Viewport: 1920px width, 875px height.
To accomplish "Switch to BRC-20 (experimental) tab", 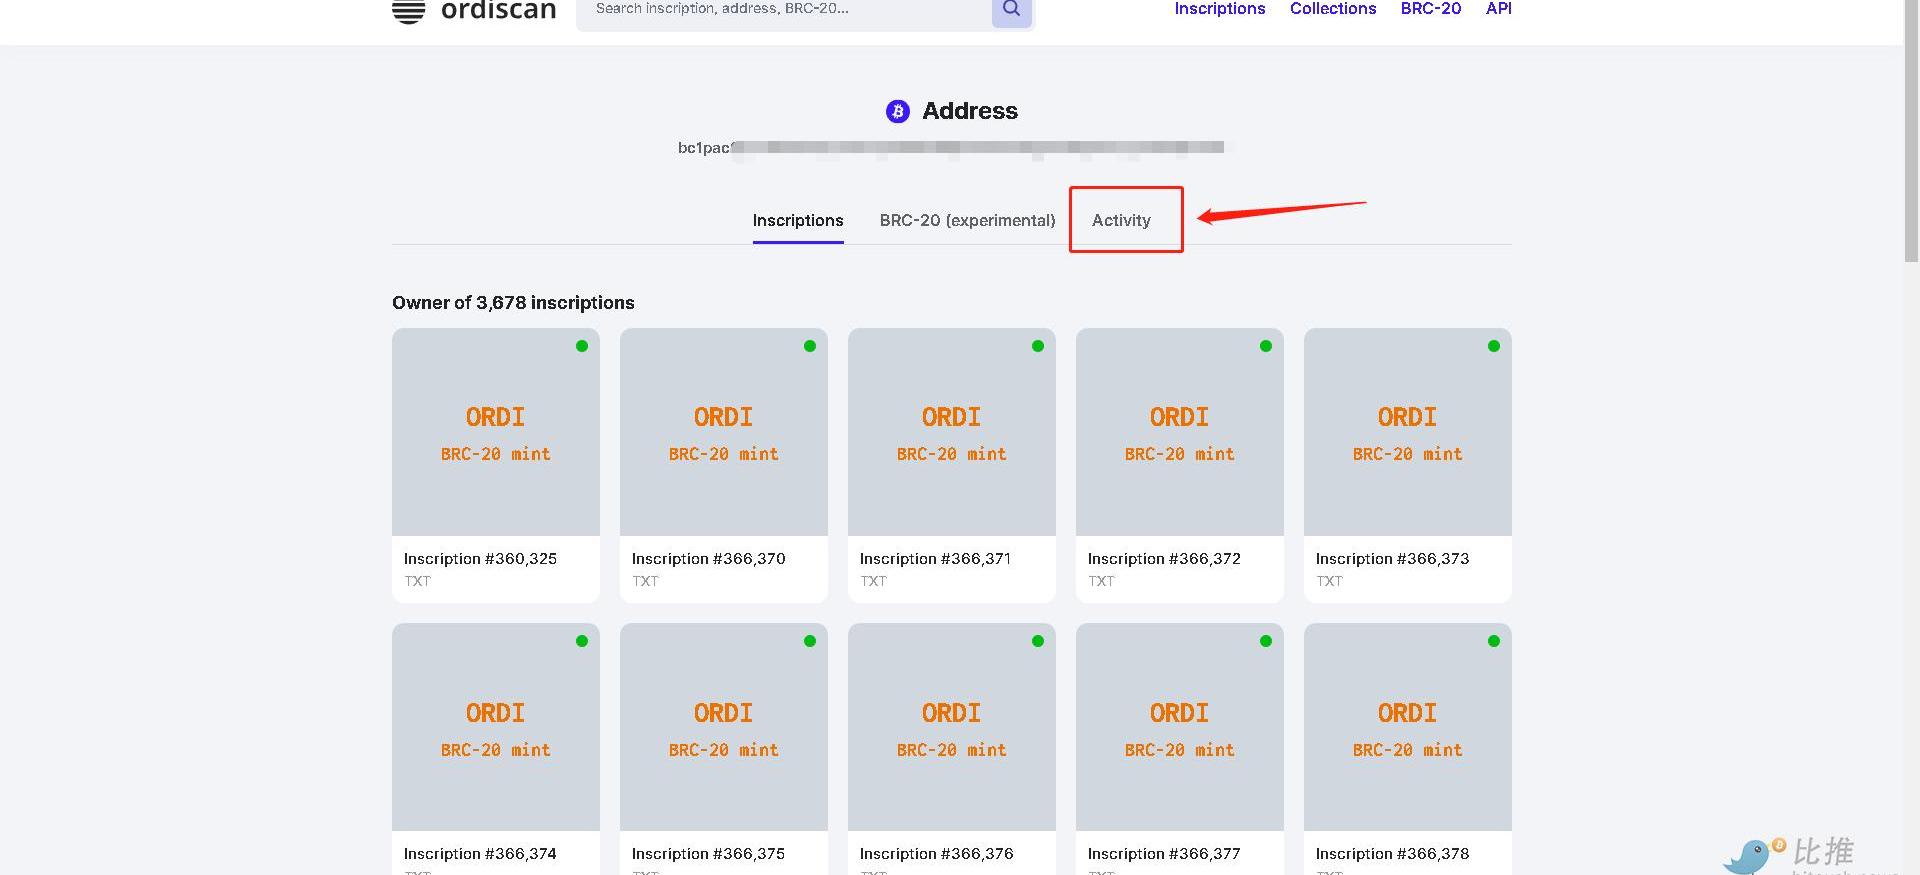I will point(967,220).
